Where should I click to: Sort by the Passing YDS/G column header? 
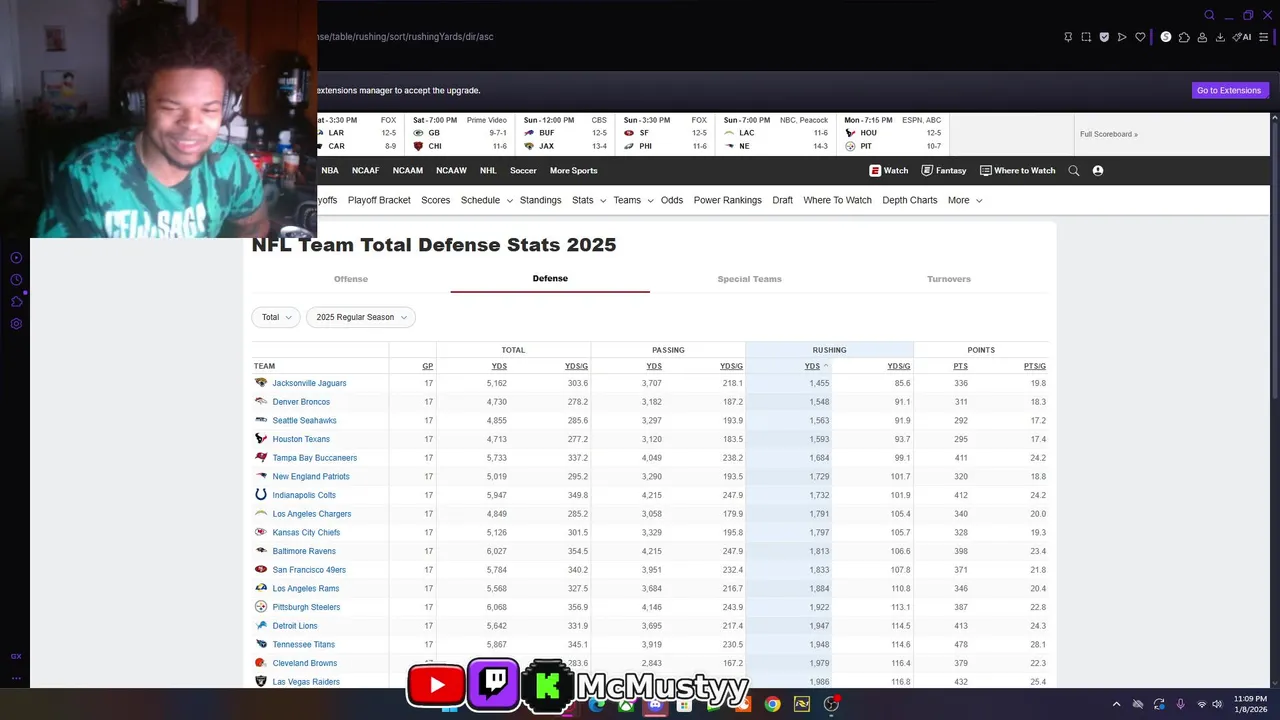(x=731, y=366)
